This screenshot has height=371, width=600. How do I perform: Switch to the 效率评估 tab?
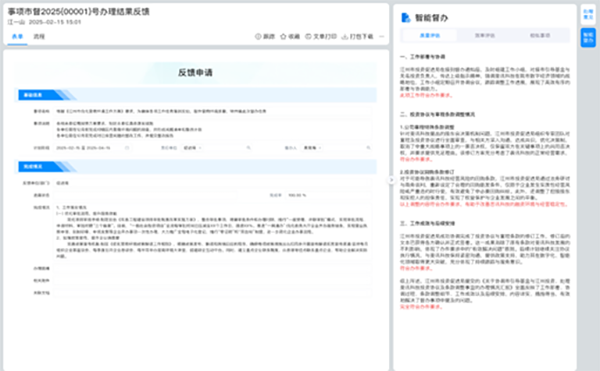(485, 35)
